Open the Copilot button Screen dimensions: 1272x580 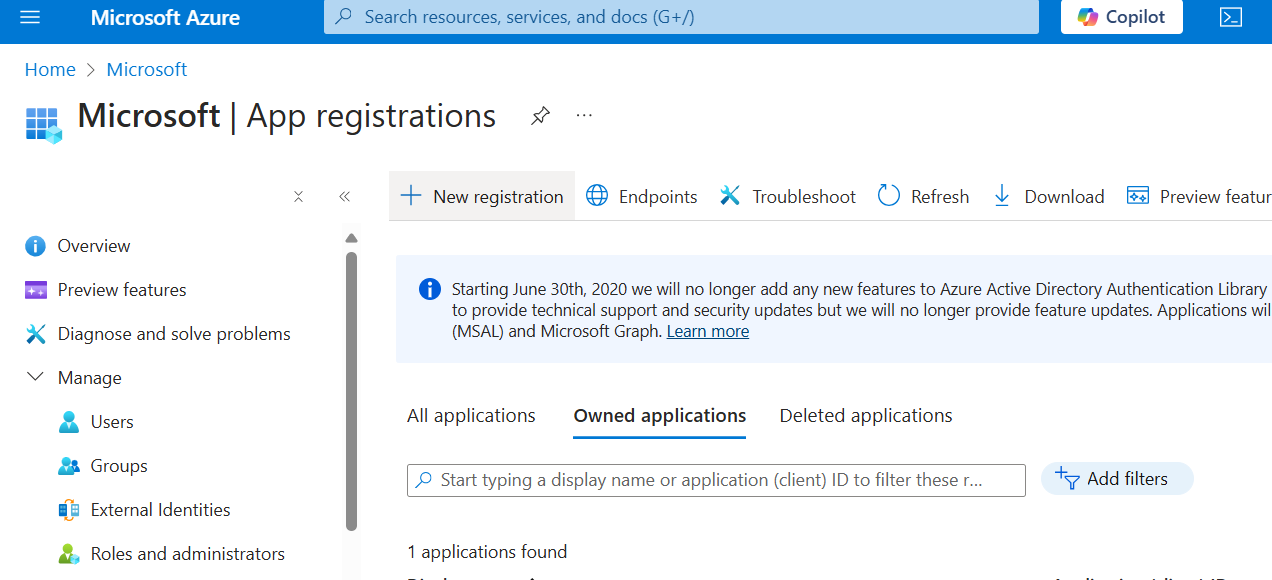[1121, 17]
